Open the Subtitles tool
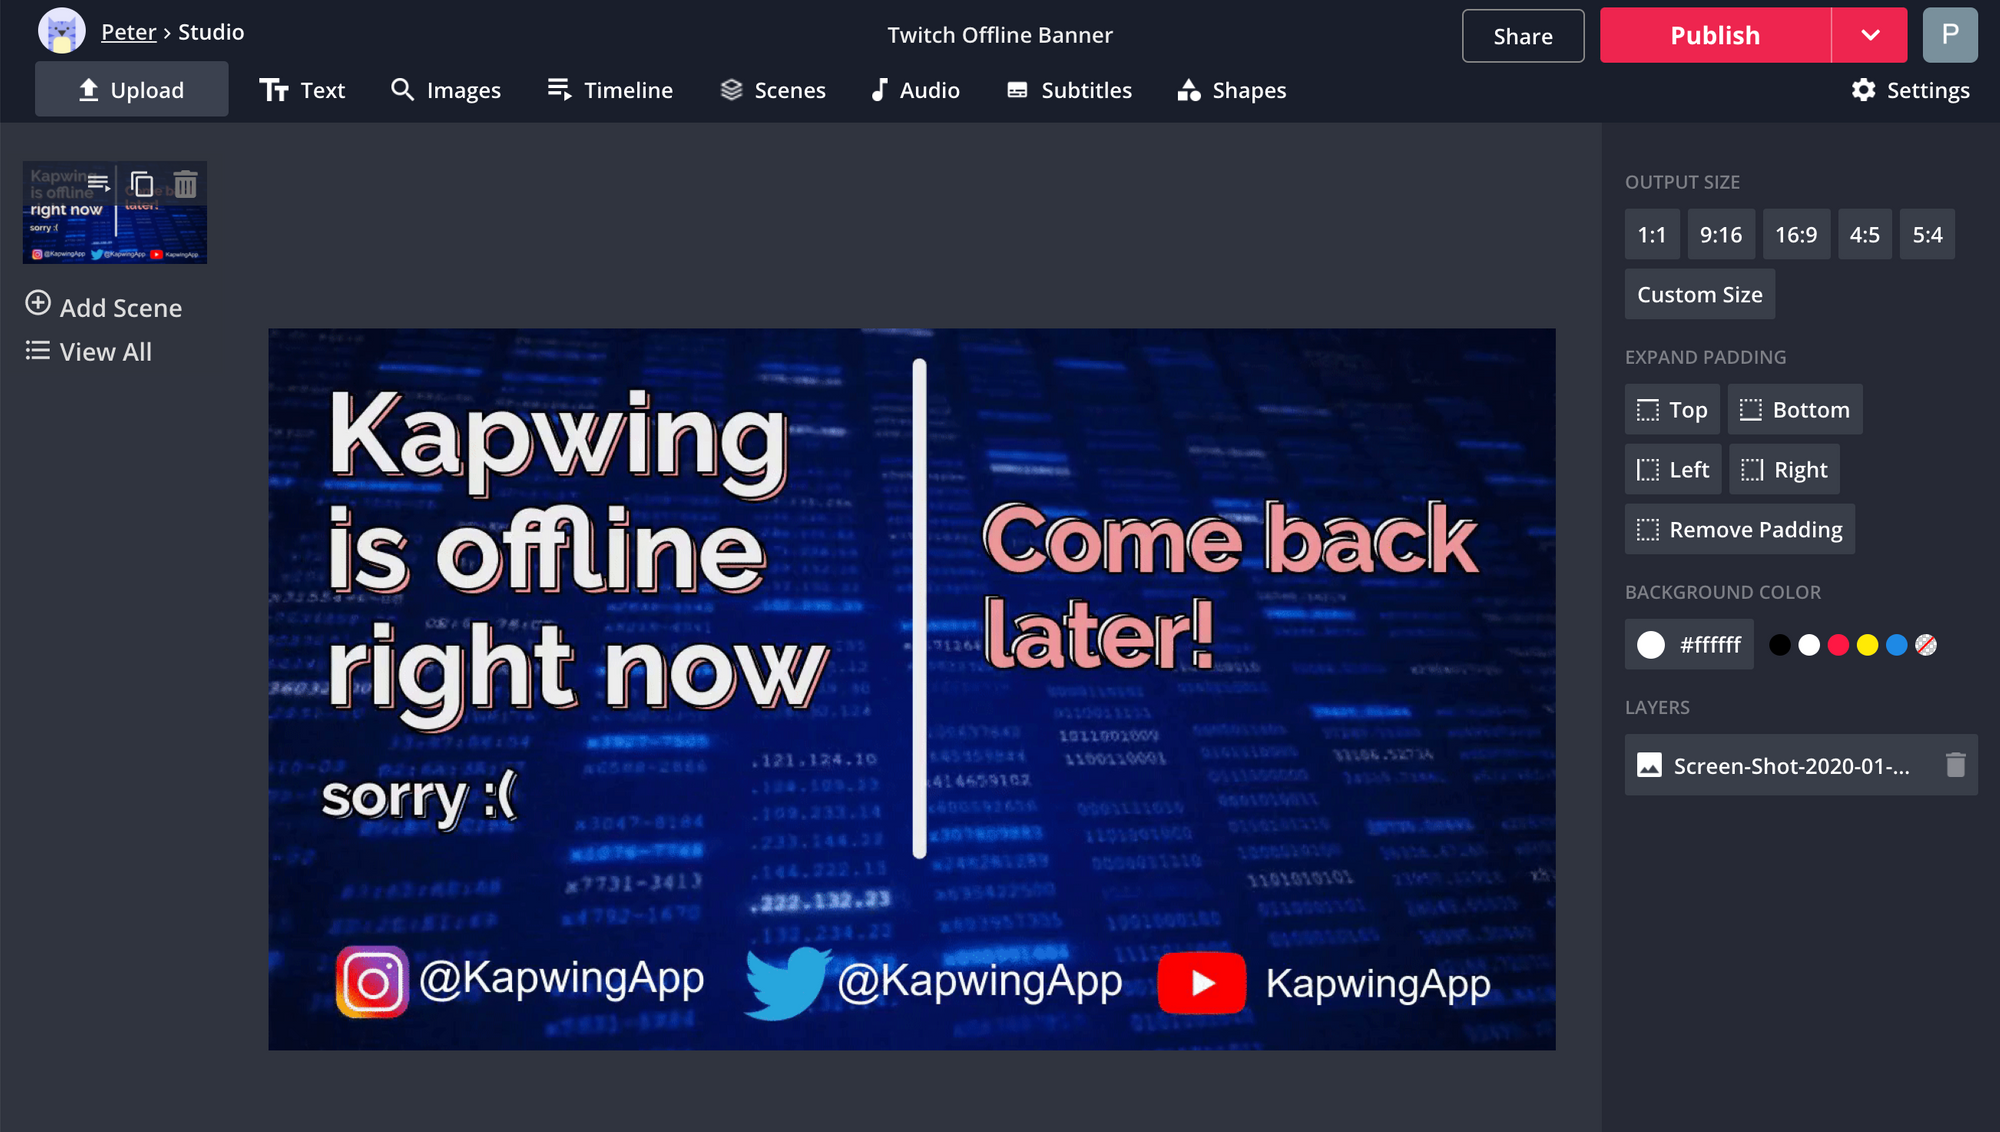This screenshot has height=1132, width=2000. click(1069, 90)
